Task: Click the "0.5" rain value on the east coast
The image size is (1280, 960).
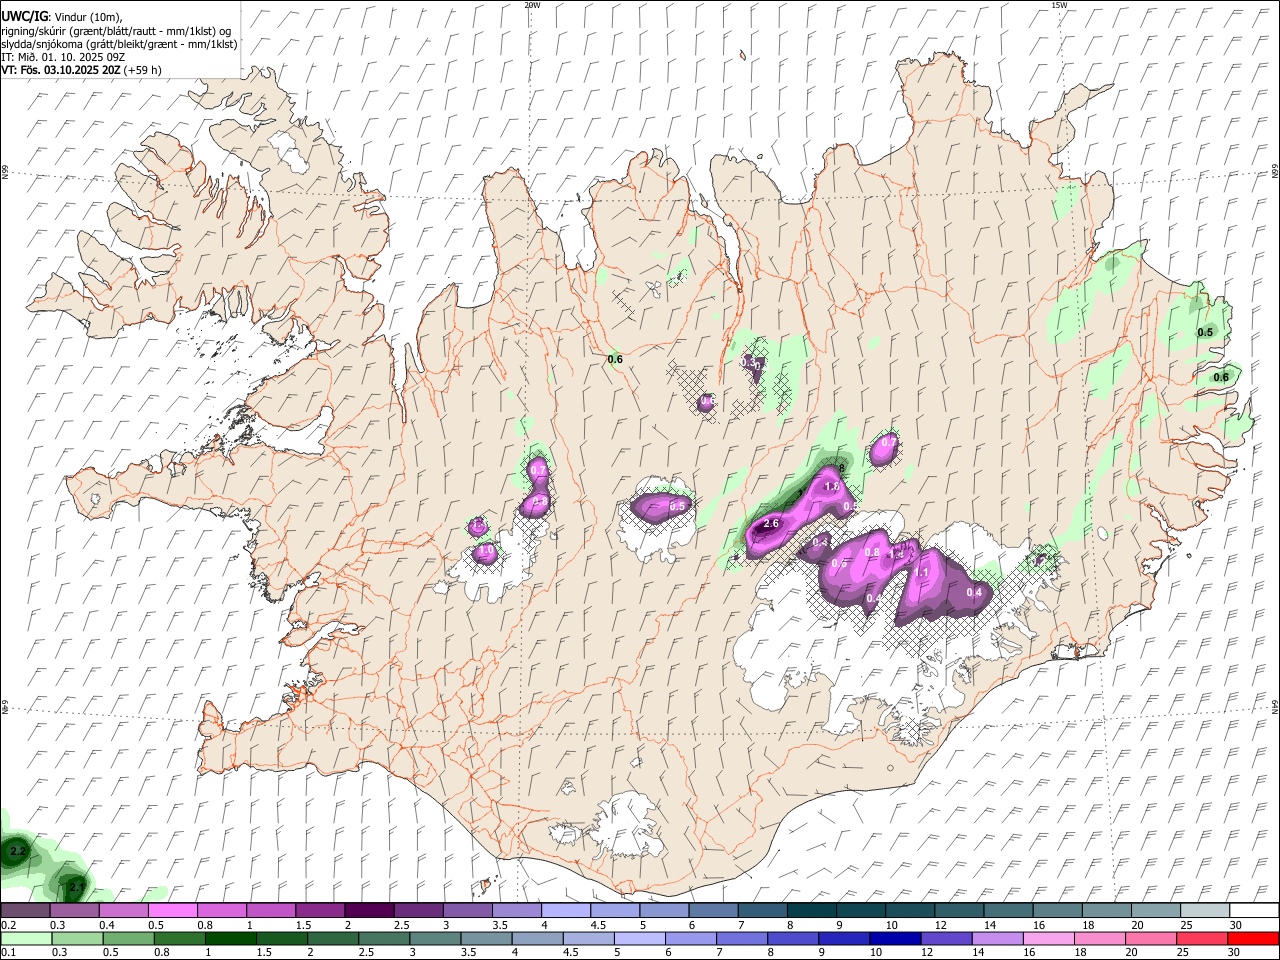Action: (1205, 332)
